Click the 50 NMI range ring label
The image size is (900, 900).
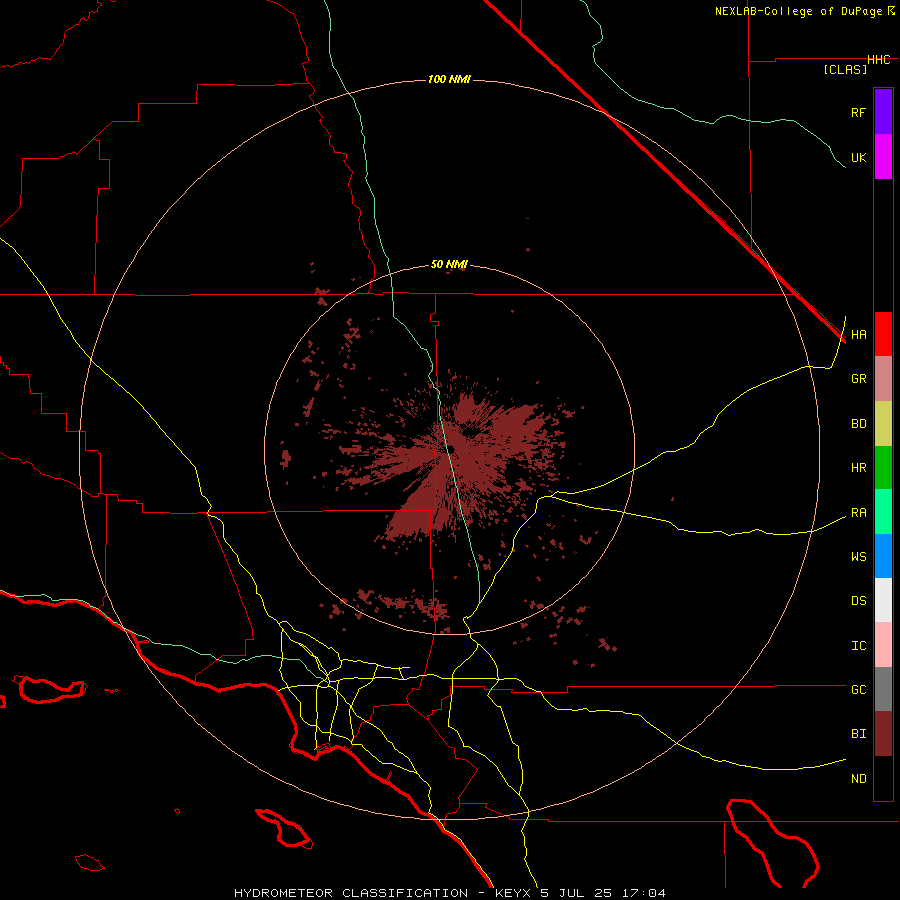[x=449, y=265]
